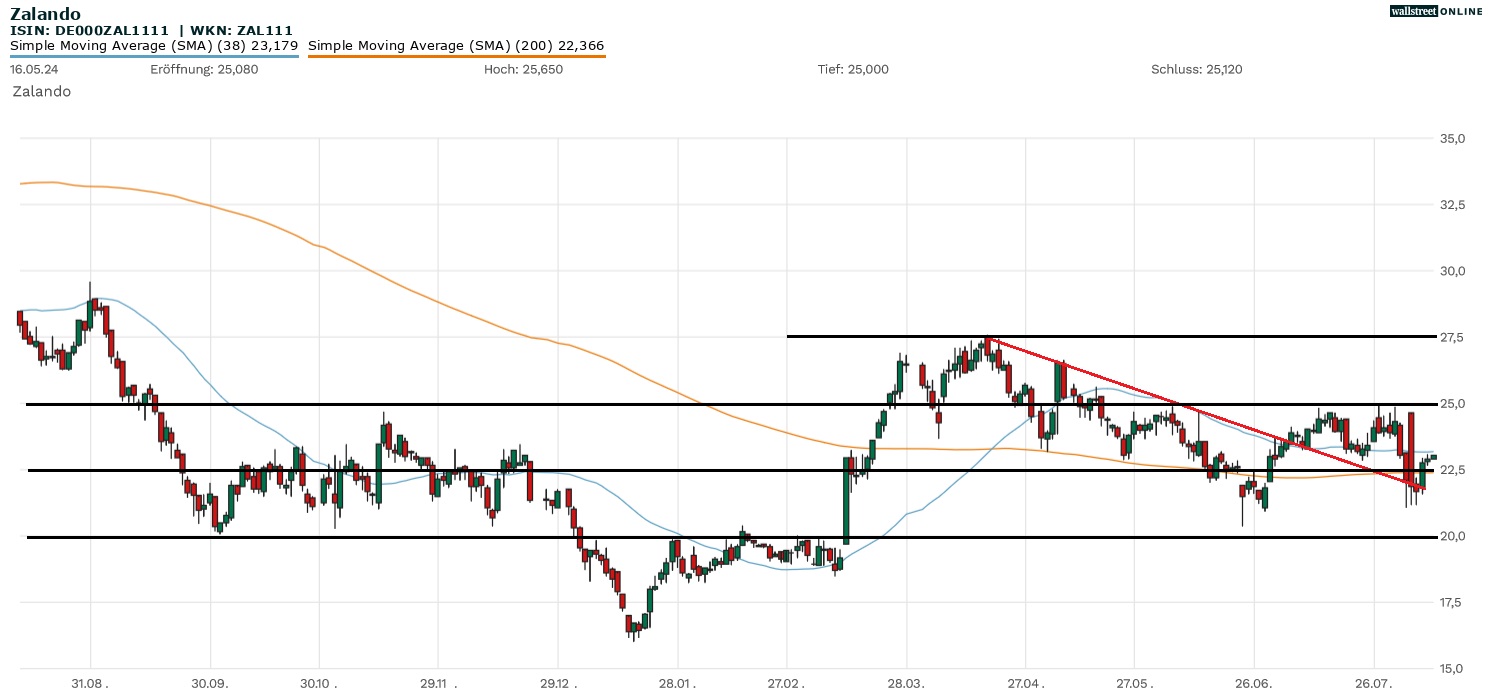Click the Schluss 25,120 value

click(1196, 69)
